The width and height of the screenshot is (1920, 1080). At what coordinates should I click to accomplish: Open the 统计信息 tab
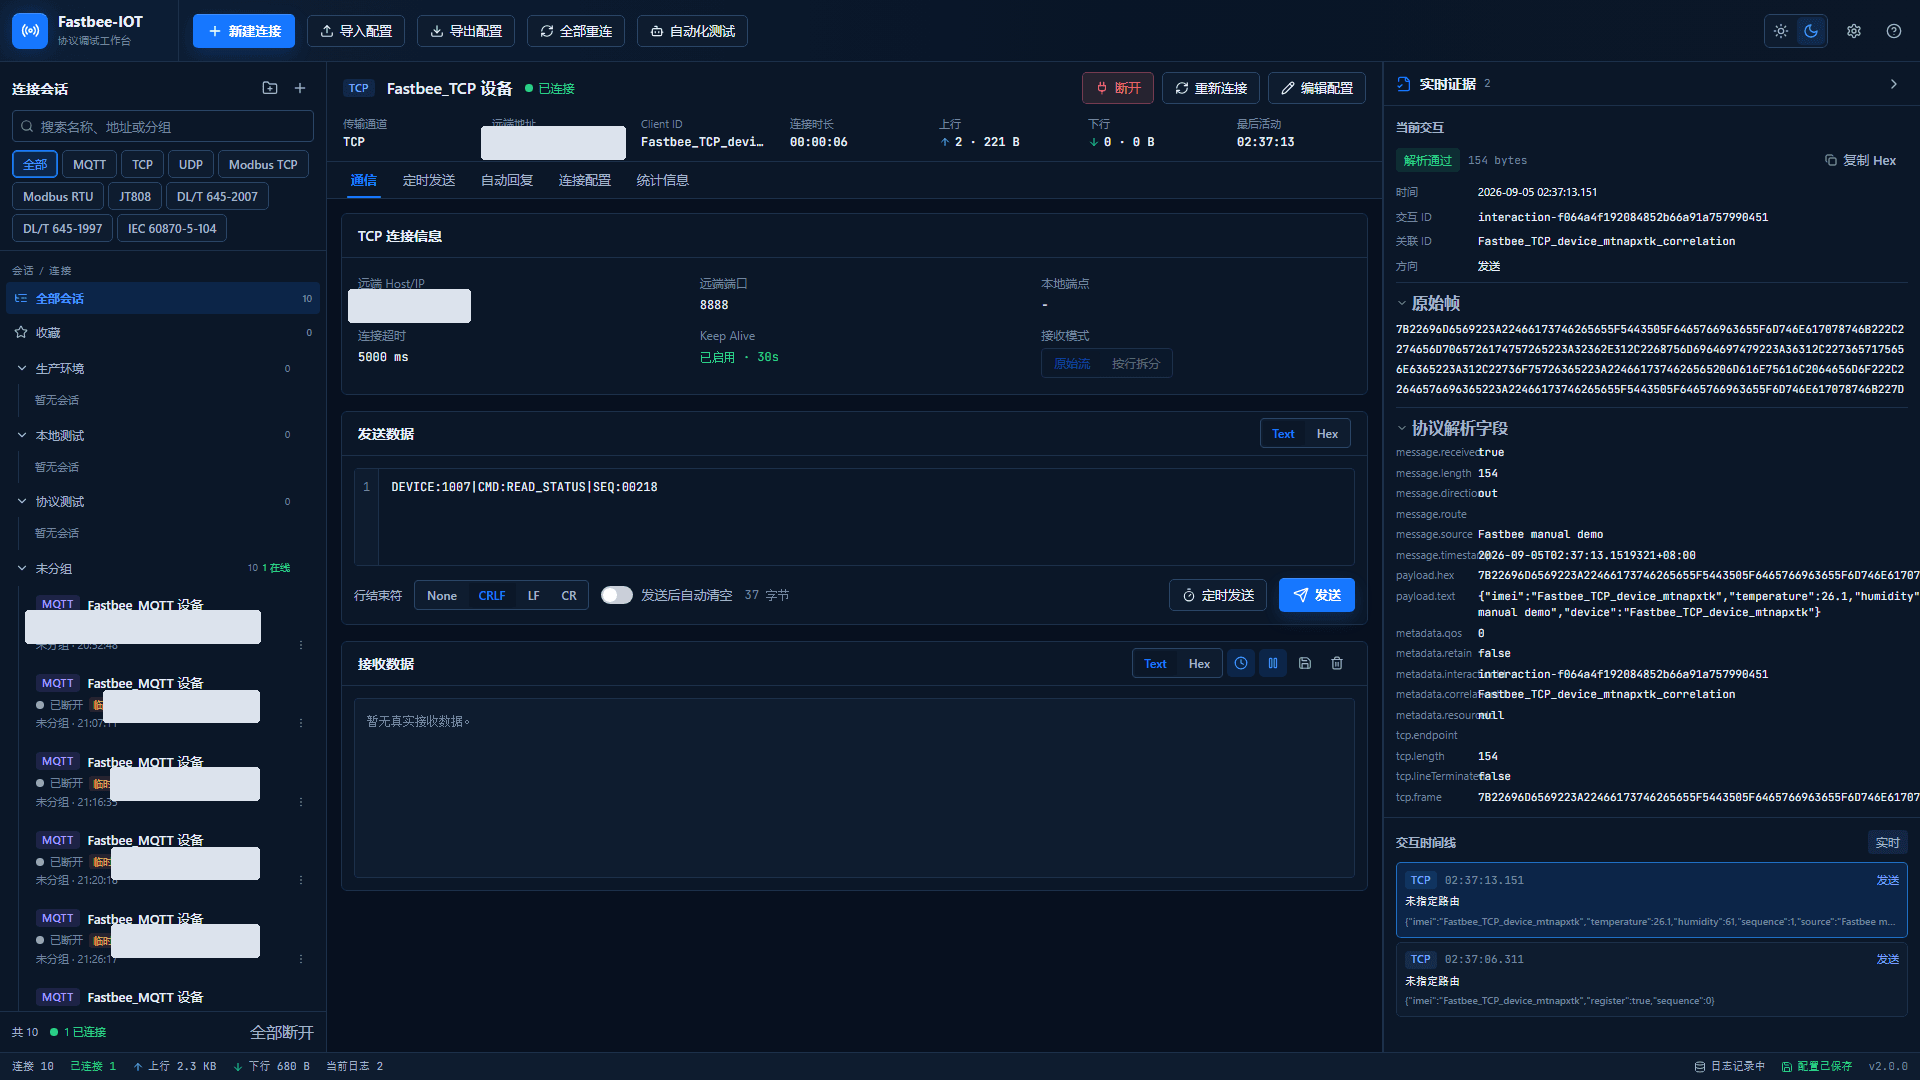pos(663,180)
